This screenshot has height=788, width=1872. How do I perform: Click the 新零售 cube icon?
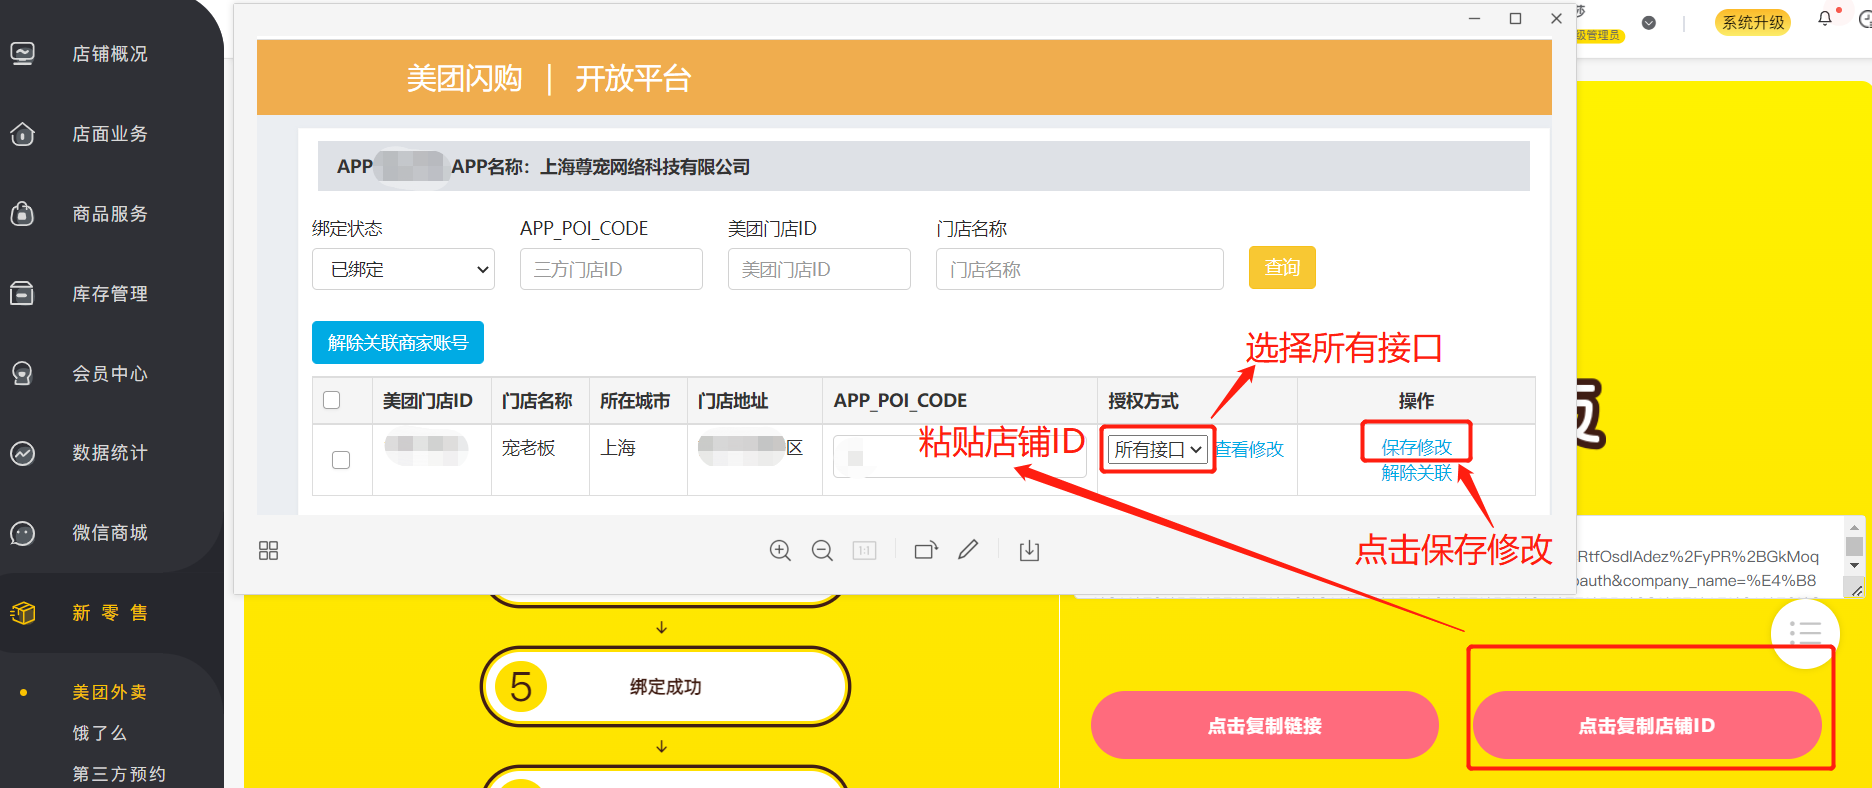[x=22, y=613]
